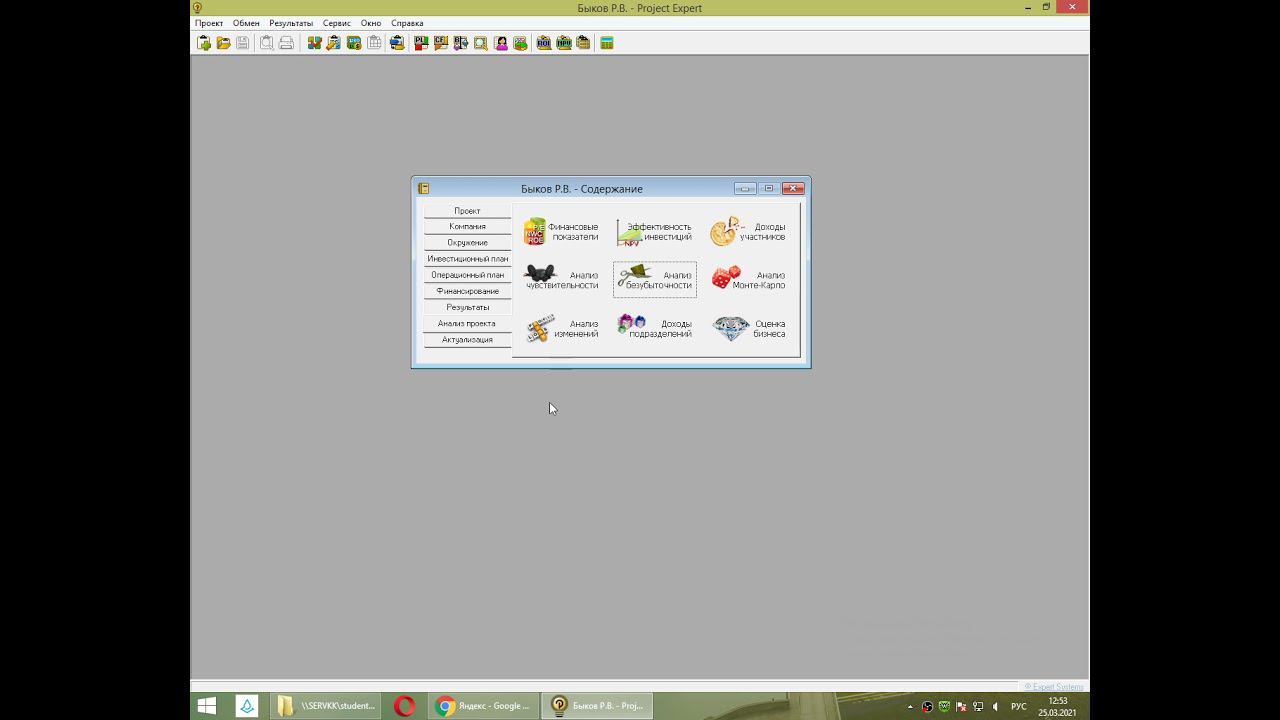Close the Содержание inner window

(793, 188)
